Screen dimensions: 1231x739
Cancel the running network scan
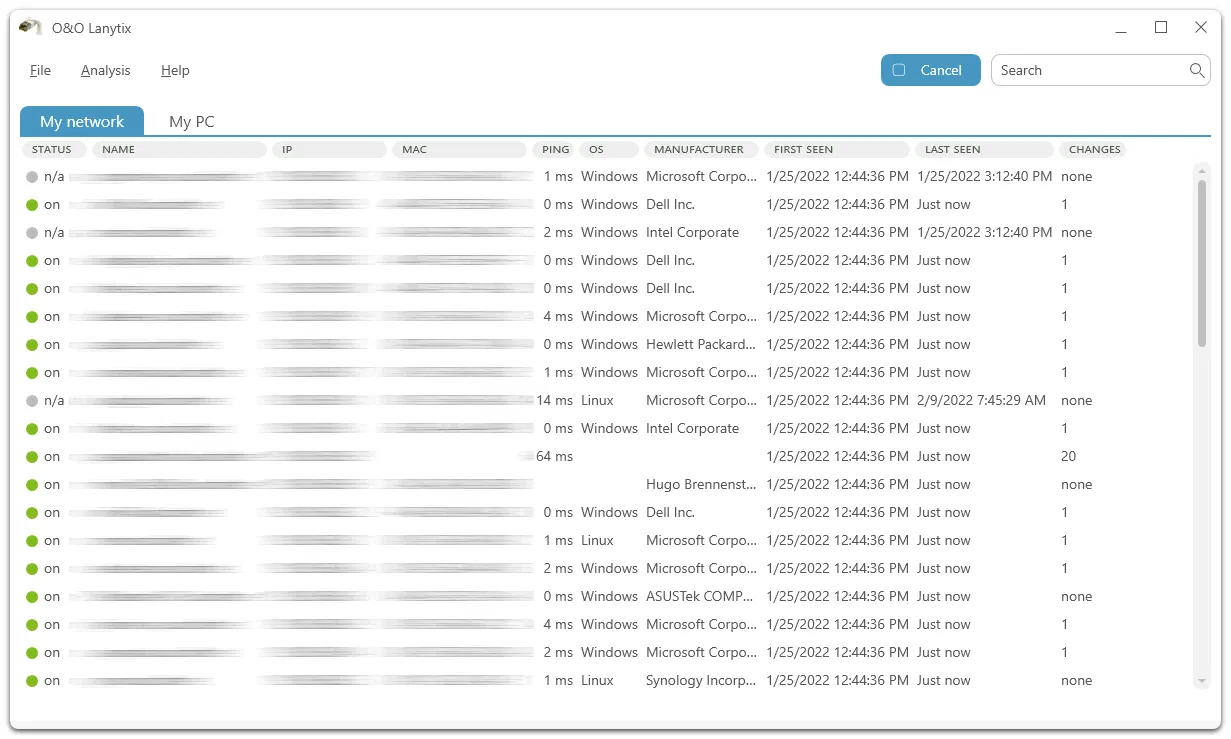930,70
